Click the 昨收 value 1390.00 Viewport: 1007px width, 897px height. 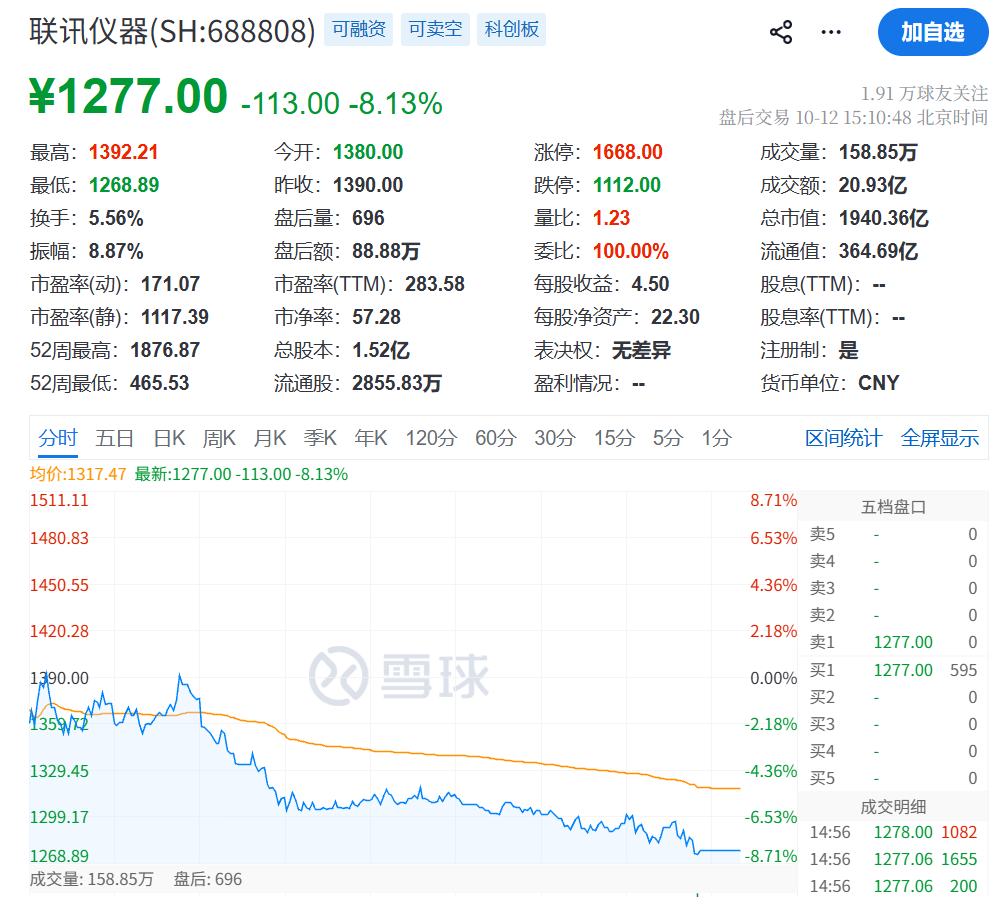click(368, 186)
